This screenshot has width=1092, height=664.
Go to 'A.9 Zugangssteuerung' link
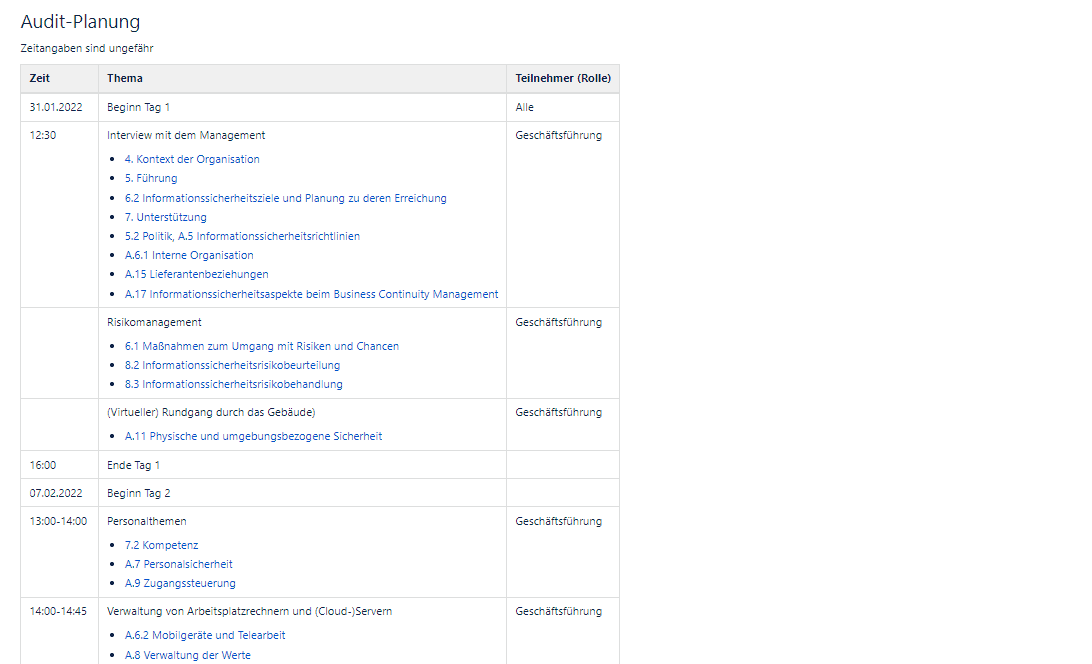tap(180, 583)
